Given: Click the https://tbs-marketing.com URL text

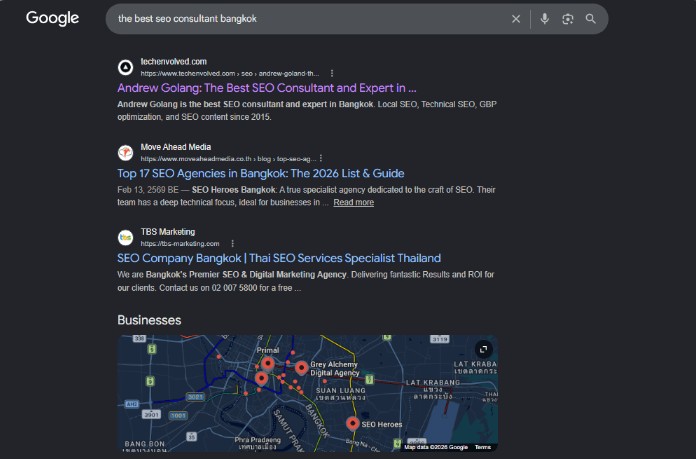Looking at the screenshot, I should 180,244.
